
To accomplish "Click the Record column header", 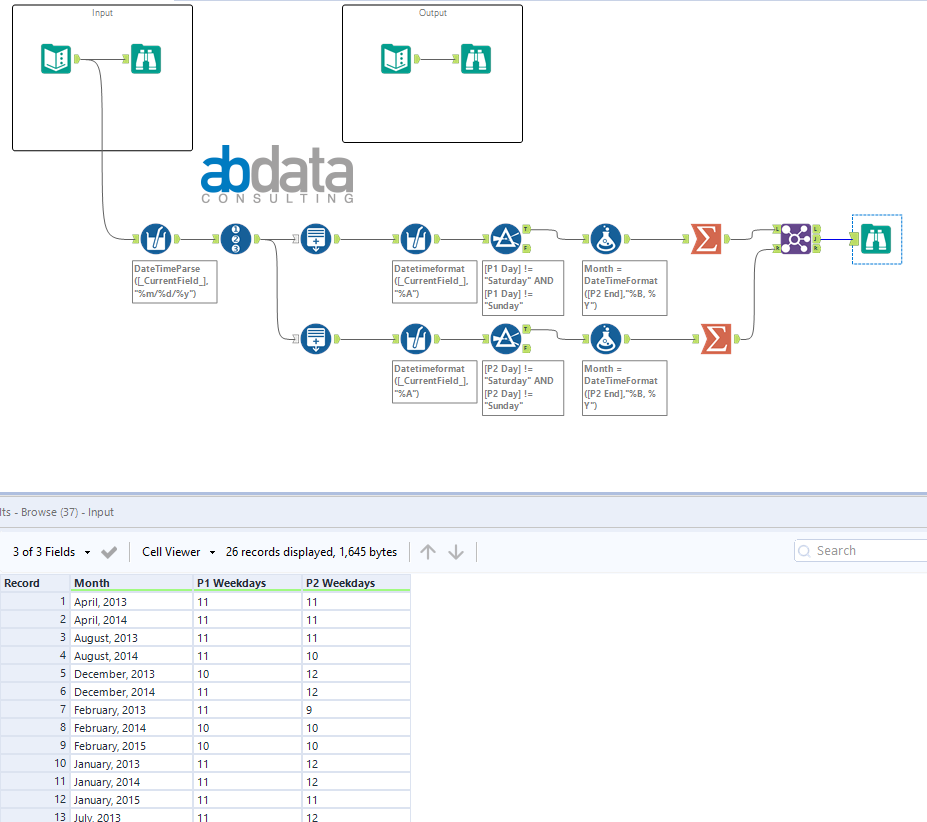I will pos(35,583).
